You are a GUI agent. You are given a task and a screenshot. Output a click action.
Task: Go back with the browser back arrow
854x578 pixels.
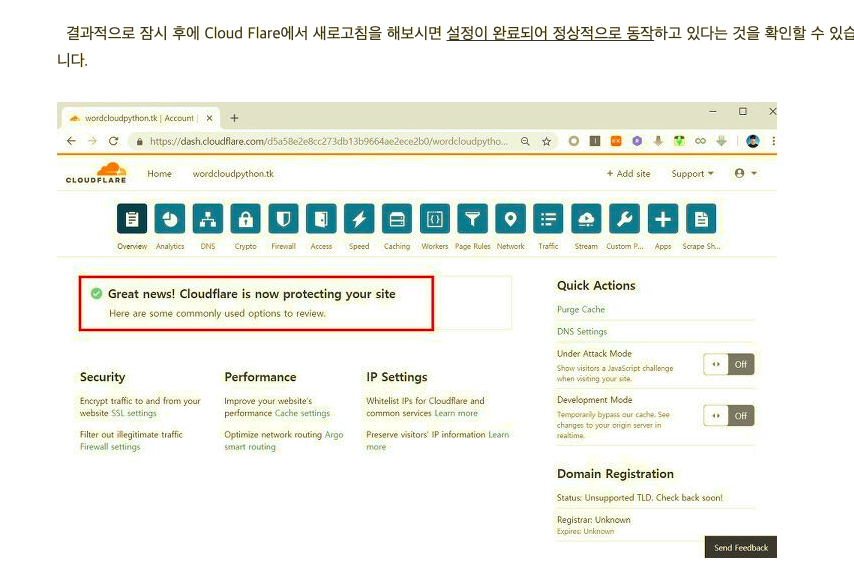tap(71, 141)
